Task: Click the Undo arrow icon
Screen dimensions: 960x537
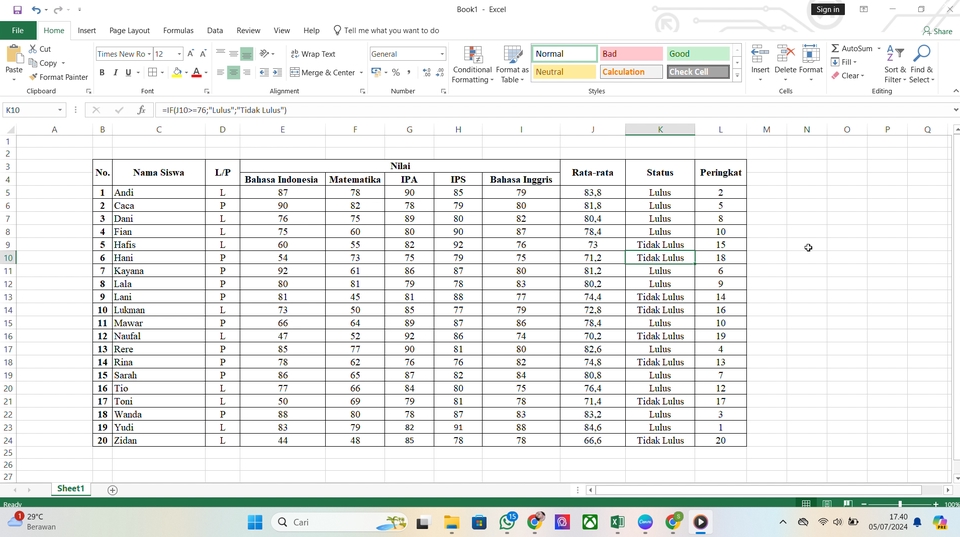Action: click(36, 10)
